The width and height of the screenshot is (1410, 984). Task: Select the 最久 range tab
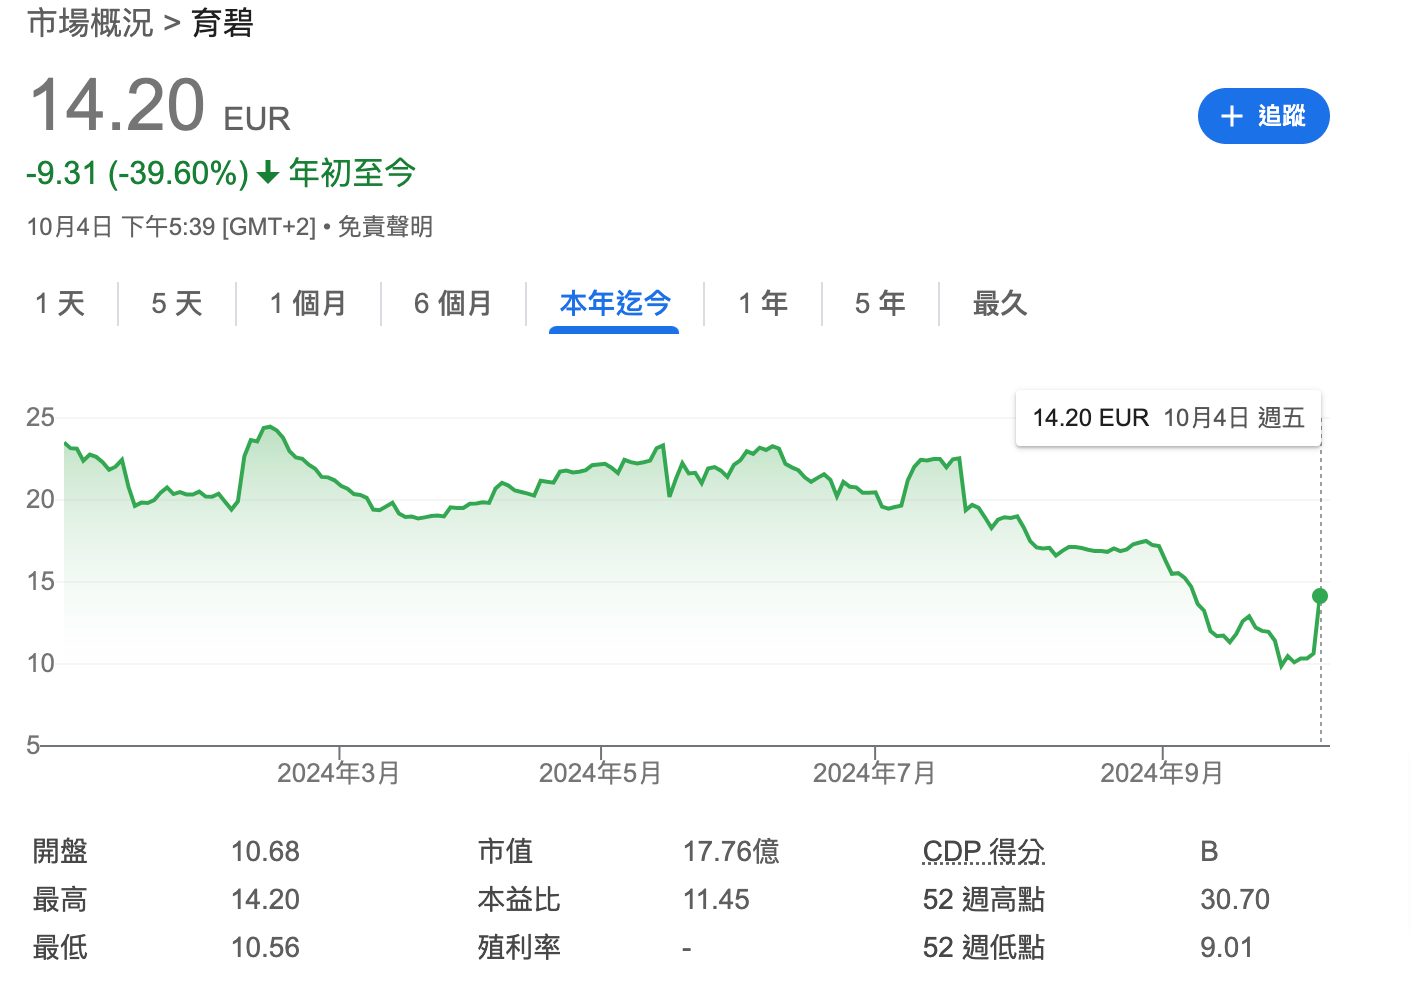[x=1000, y=303]
